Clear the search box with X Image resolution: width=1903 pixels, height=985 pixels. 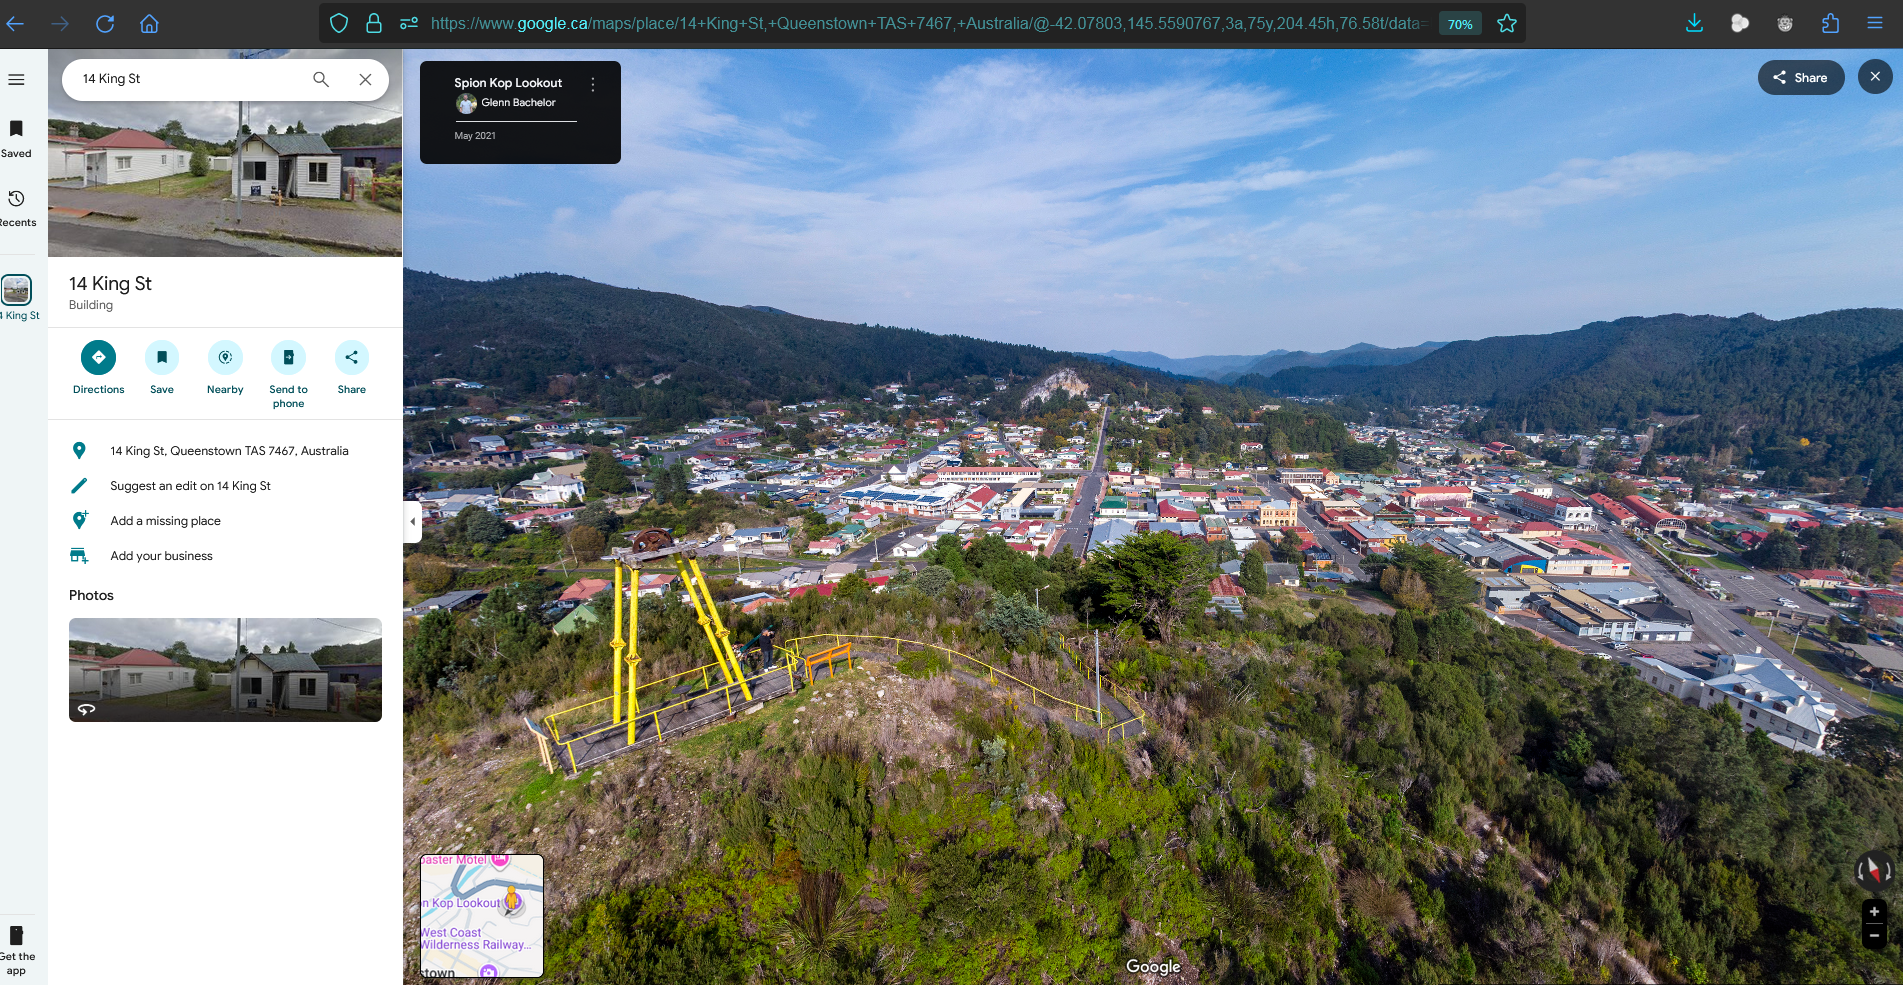coord(365,79)
